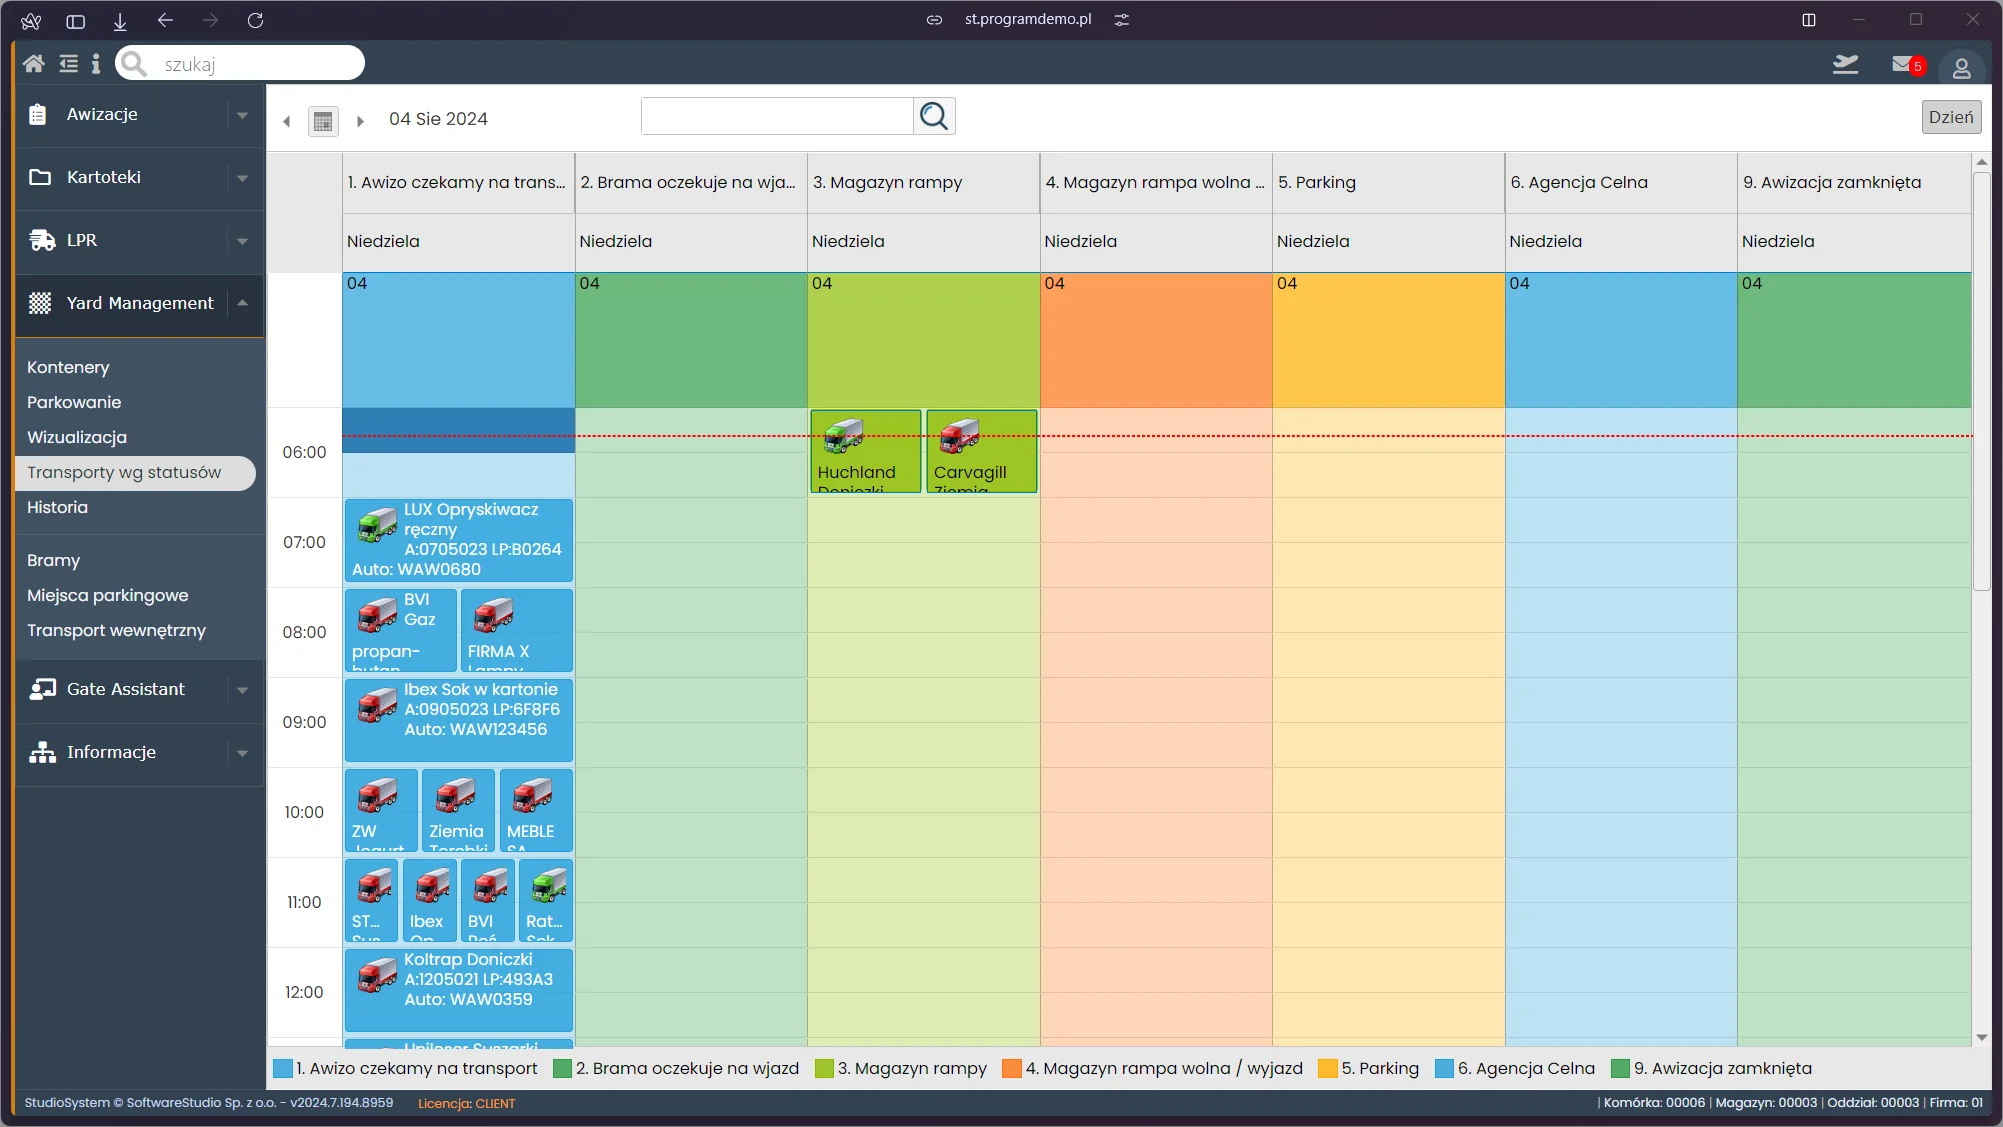The image size is (2003, 1127).
Task: Open the info icon in the top toolbar
Action: pos(96,64)
